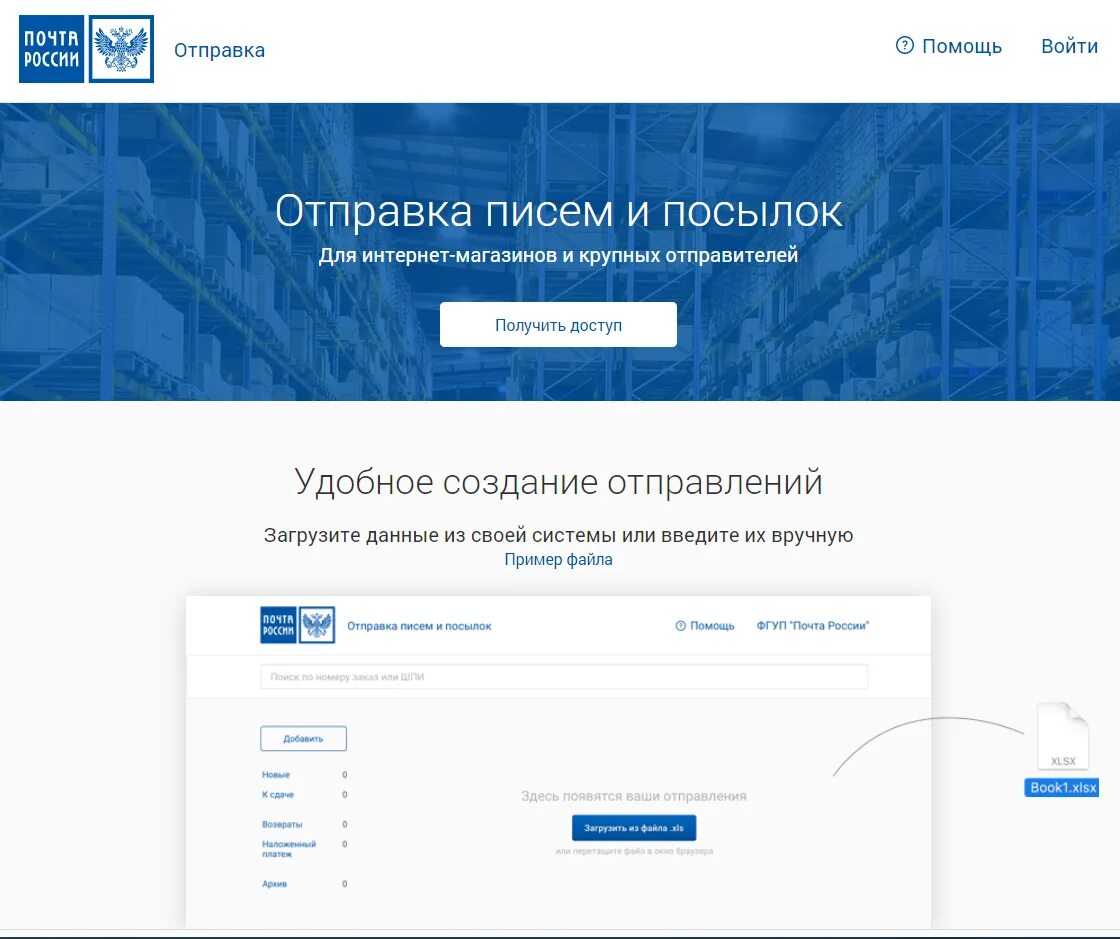Click the Поиск по номеру заказа search field
This screenshot has width=1120, height=939.
point(564,676)
